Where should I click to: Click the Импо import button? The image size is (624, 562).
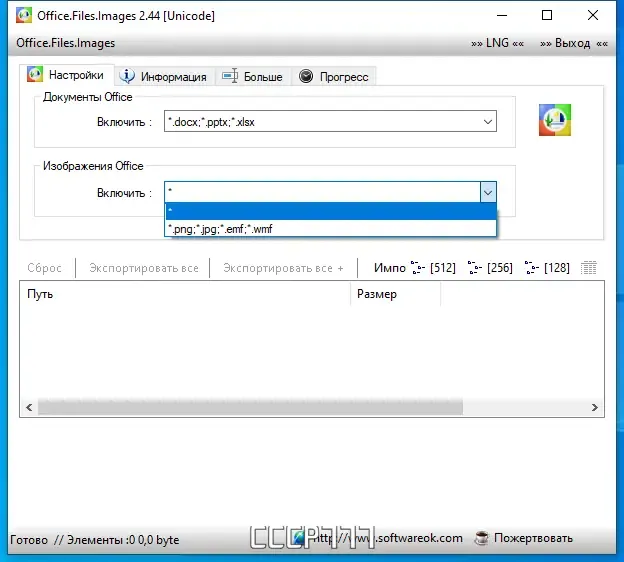click(x=390, y=268)
